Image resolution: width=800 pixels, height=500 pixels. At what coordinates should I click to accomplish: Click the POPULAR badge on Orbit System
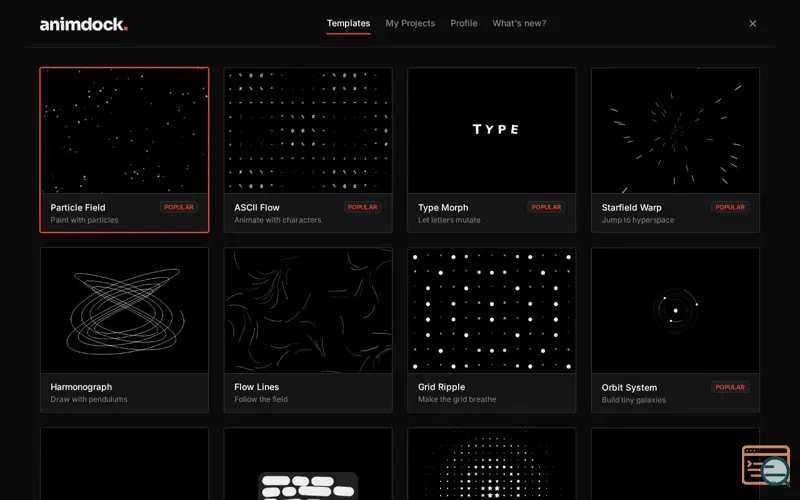click(730, 387)
